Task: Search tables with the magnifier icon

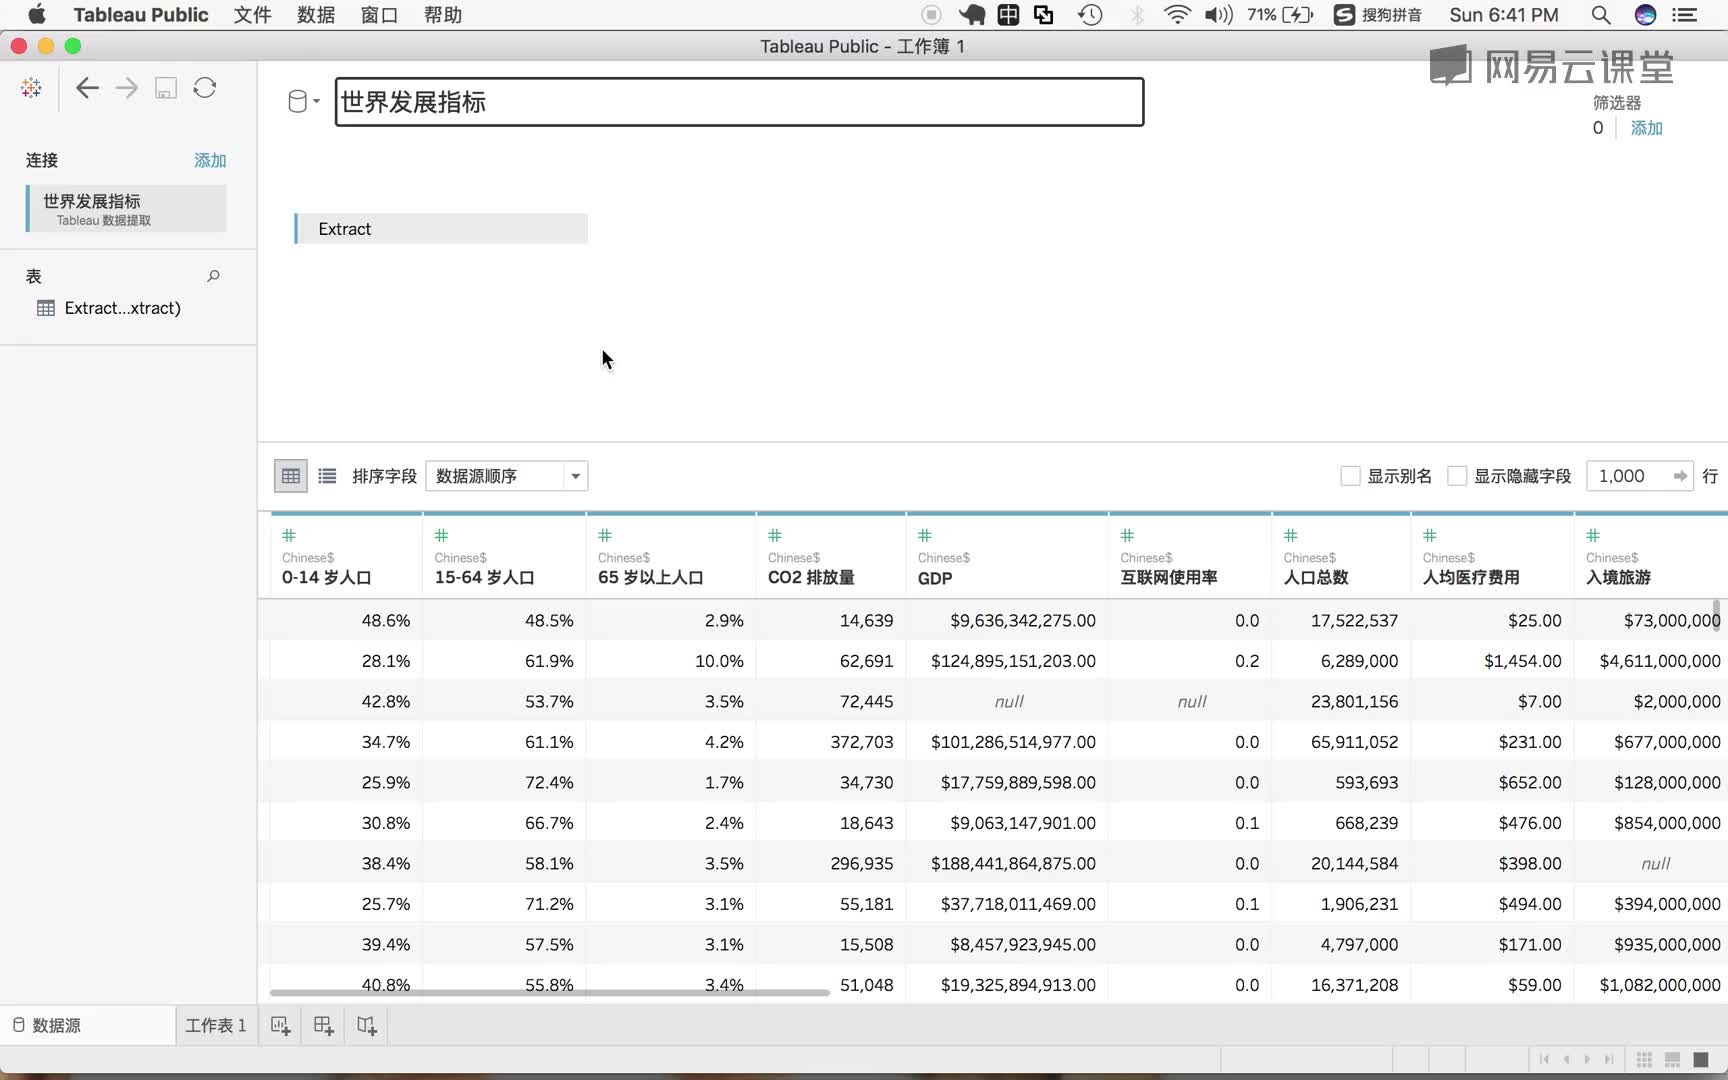Action: click(x=213, y=276)
